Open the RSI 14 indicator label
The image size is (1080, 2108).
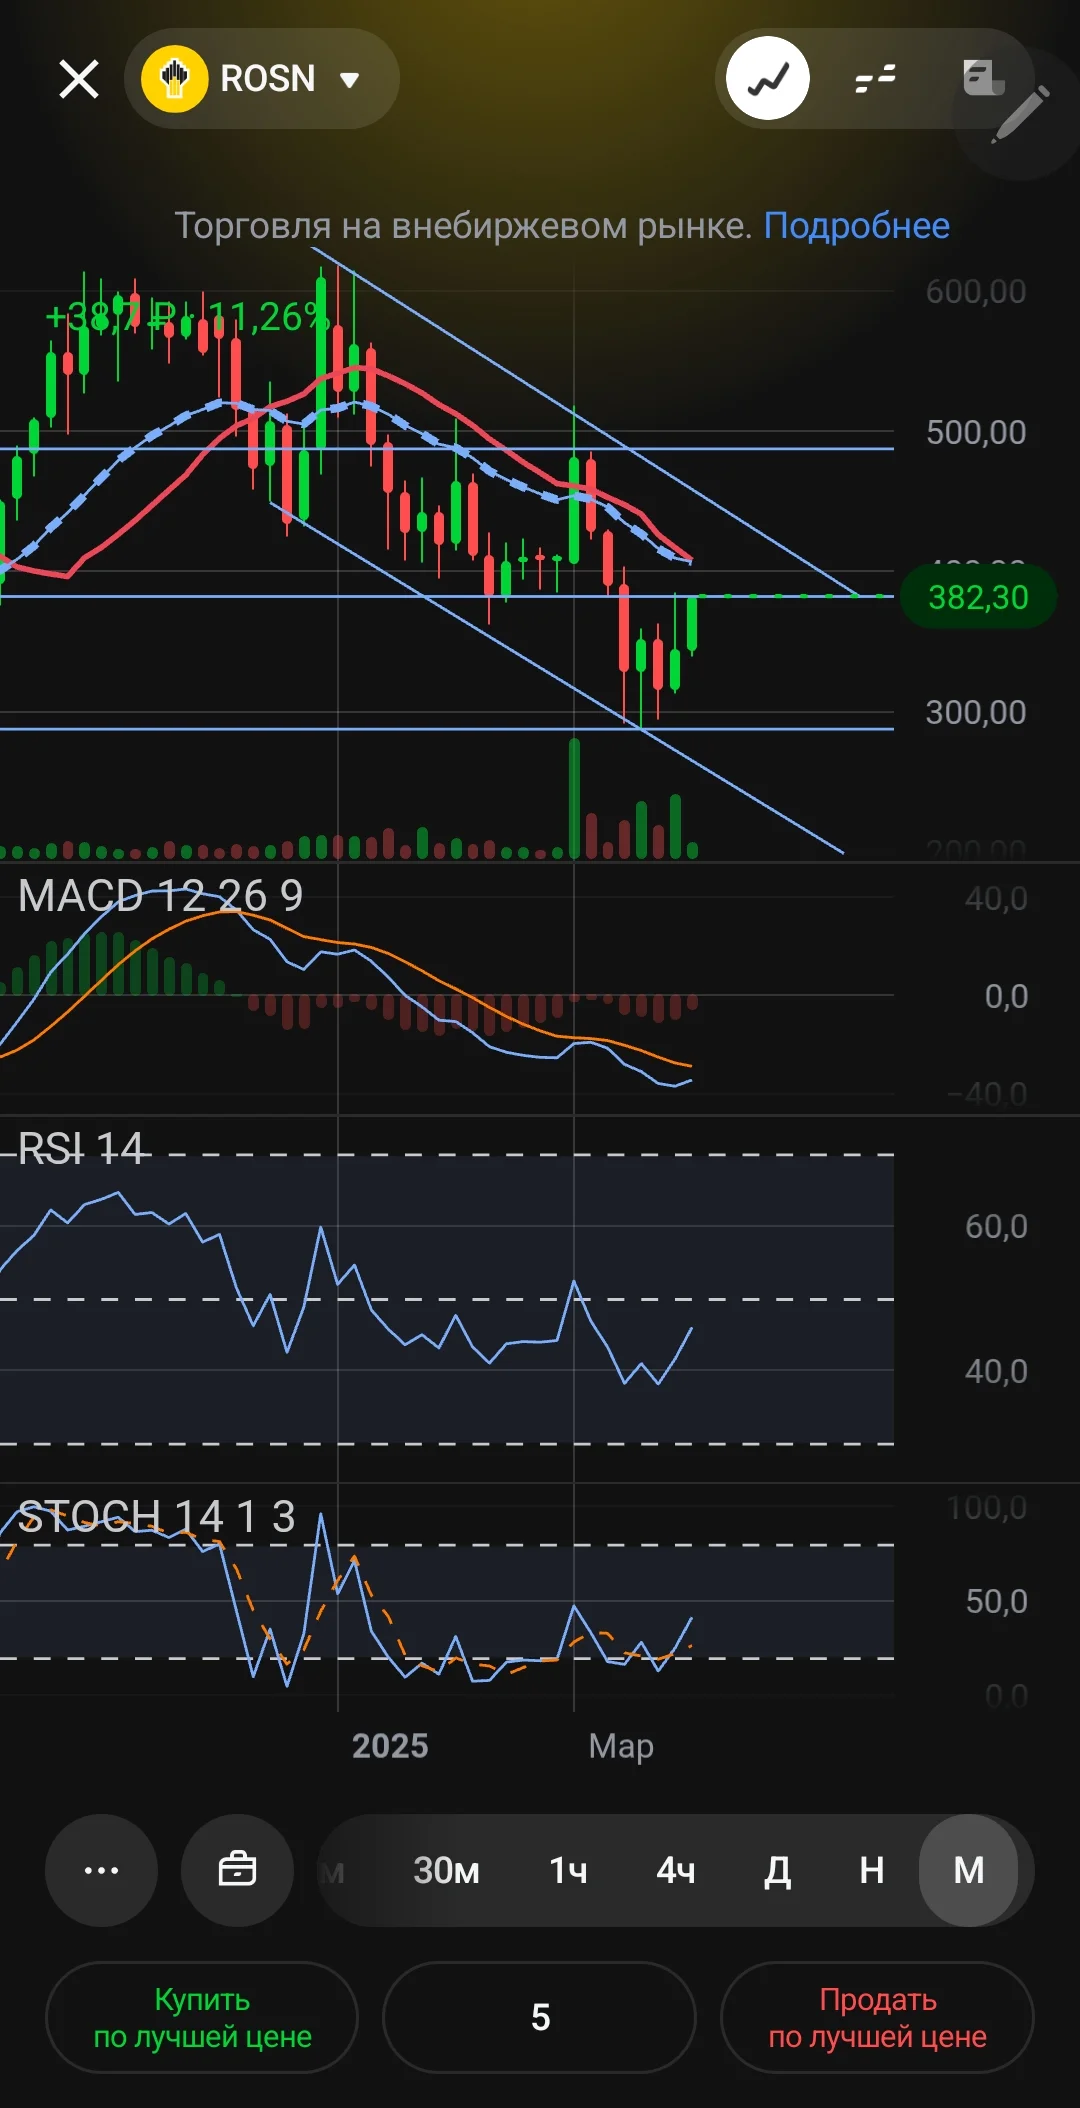click(x=81, y=1149)
